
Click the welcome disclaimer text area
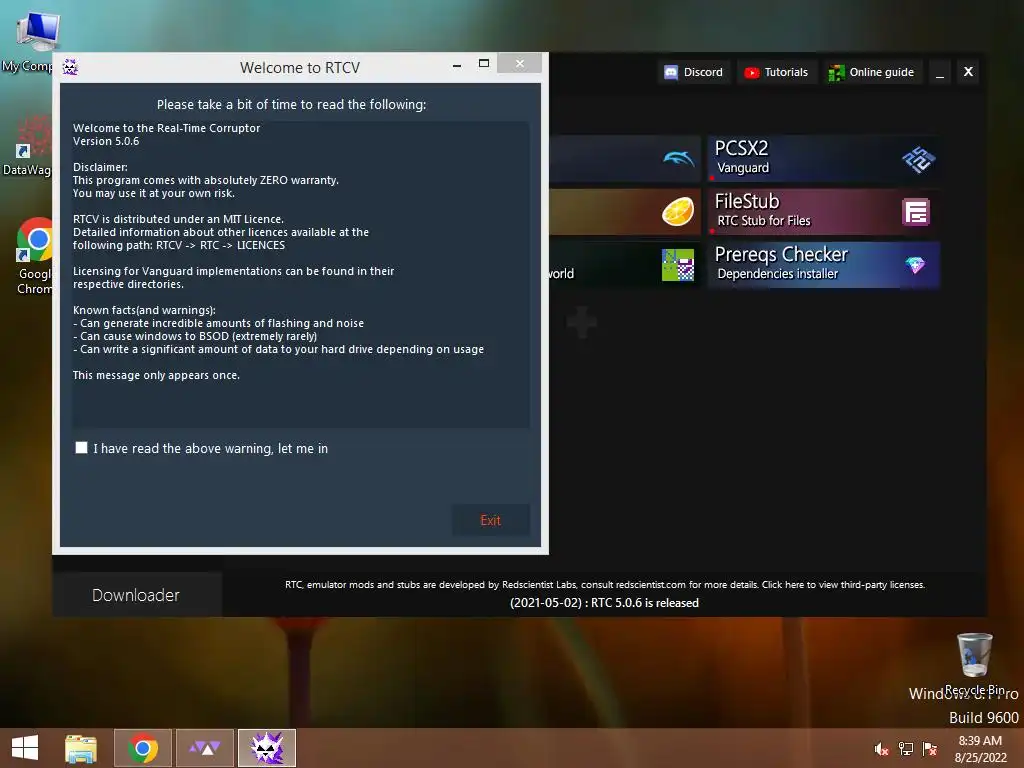point(300,274)
